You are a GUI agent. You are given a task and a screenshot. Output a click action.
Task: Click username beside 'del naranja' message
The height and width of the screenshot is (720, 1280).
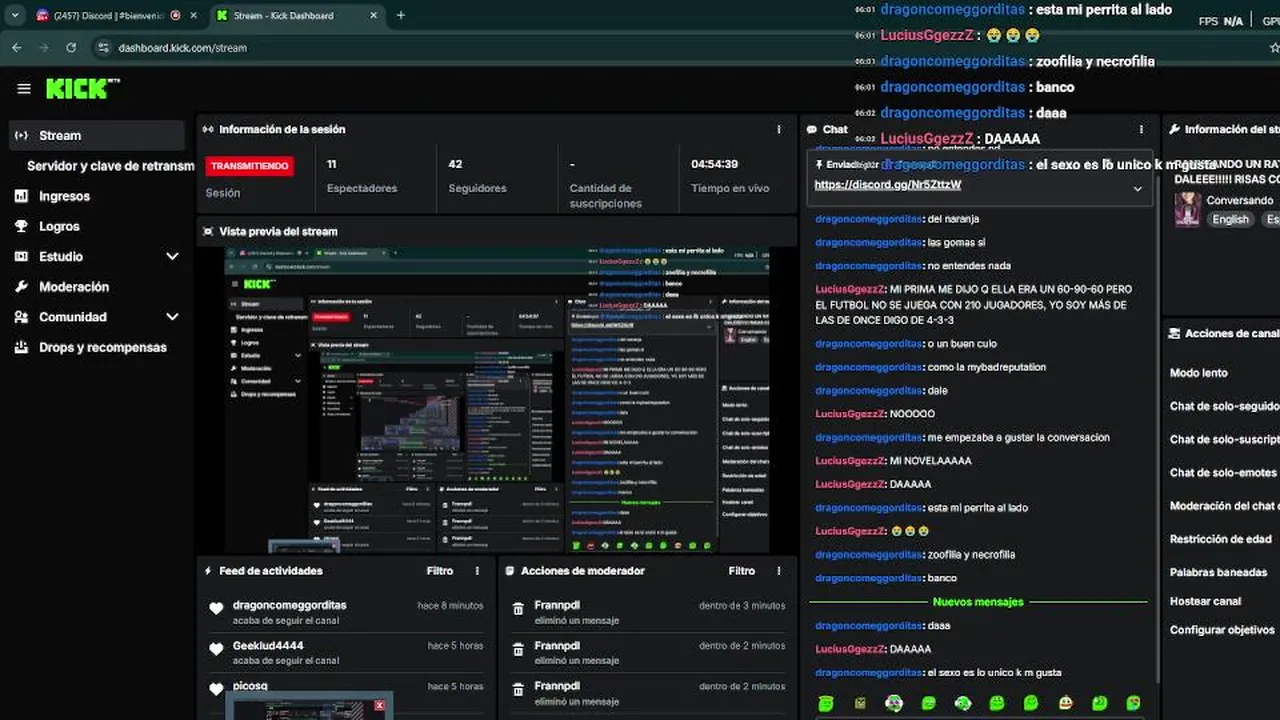(868, 219)
